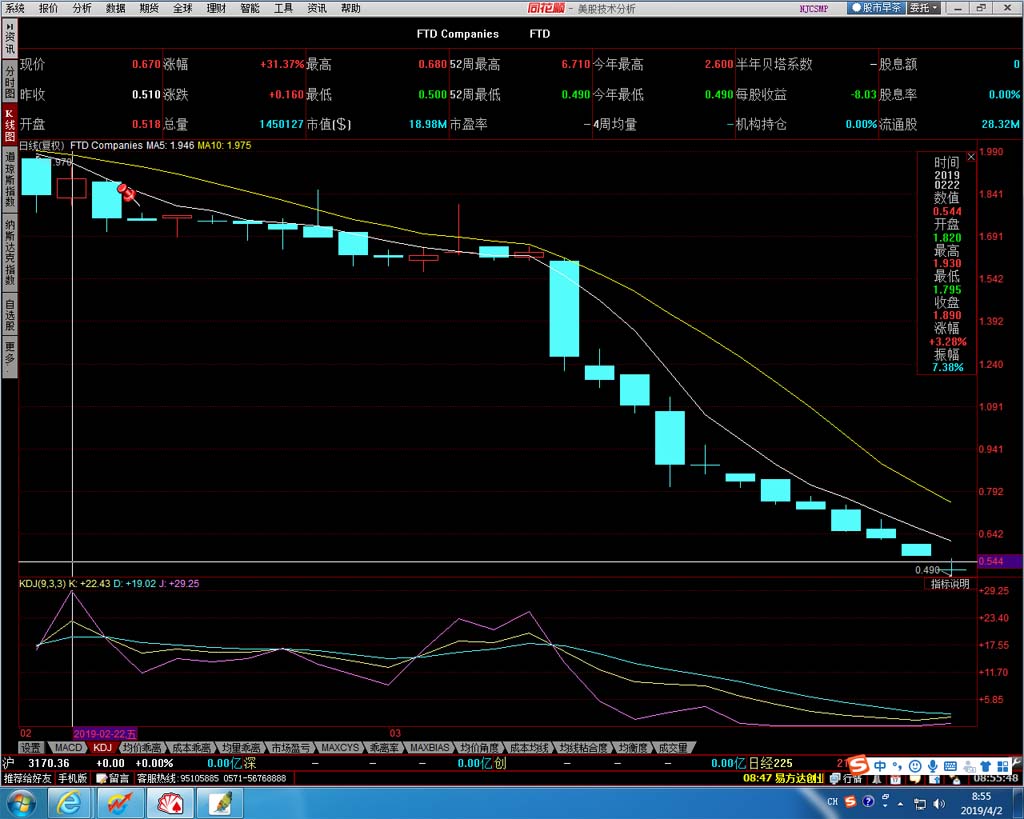This screenshot has height=819, width=1024.
Task: Switch to 均量乖离 indicator tab
Action: pyautogui.click(x=241, y=747)
